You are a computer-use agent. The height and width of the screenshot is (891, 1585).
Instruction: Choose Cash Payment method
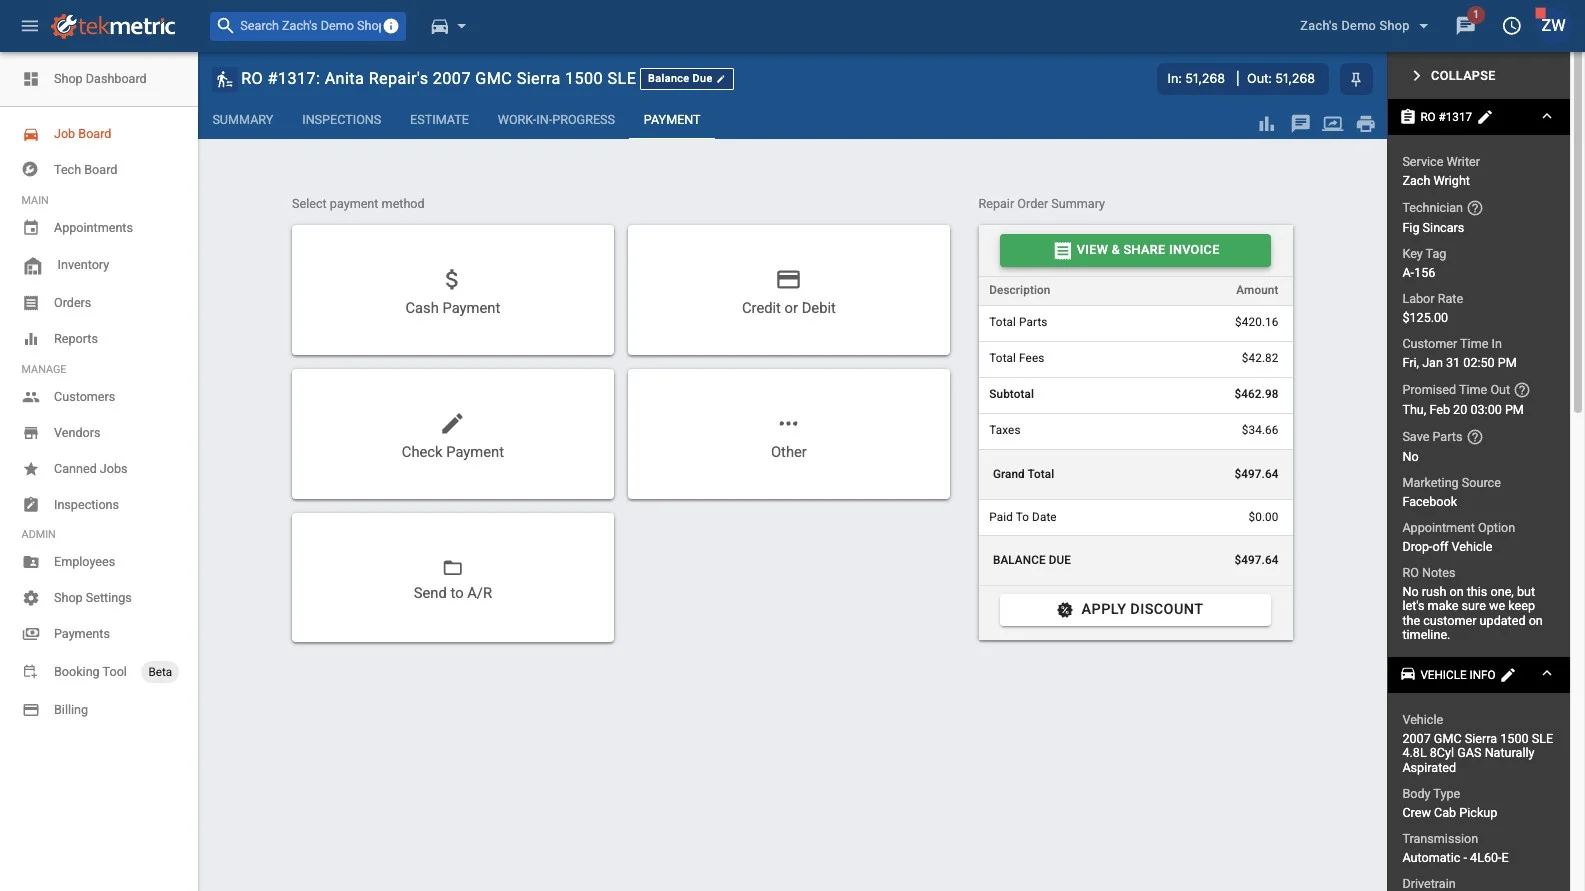(453, 290)
